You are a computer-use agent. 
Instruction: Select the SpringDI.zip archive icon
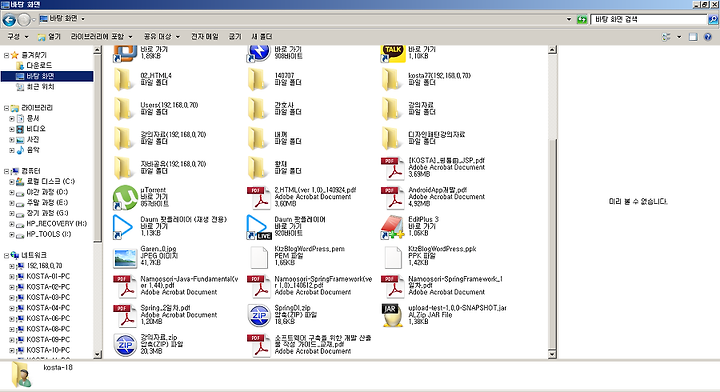pos(259,316)
